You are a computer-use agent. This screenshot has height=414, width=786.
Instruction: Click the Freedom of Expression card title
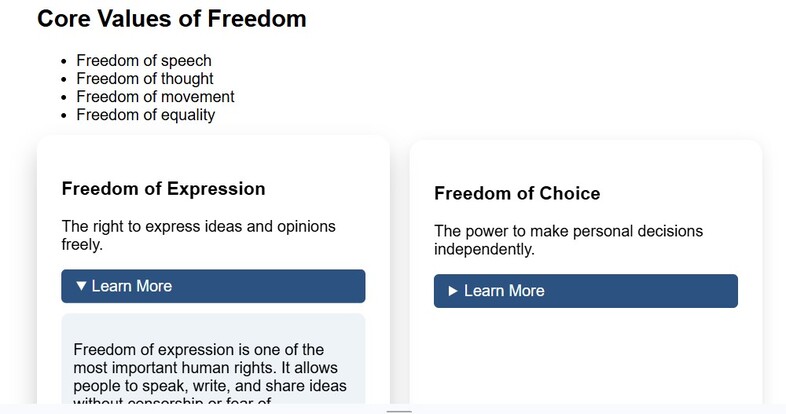[163, 189]
